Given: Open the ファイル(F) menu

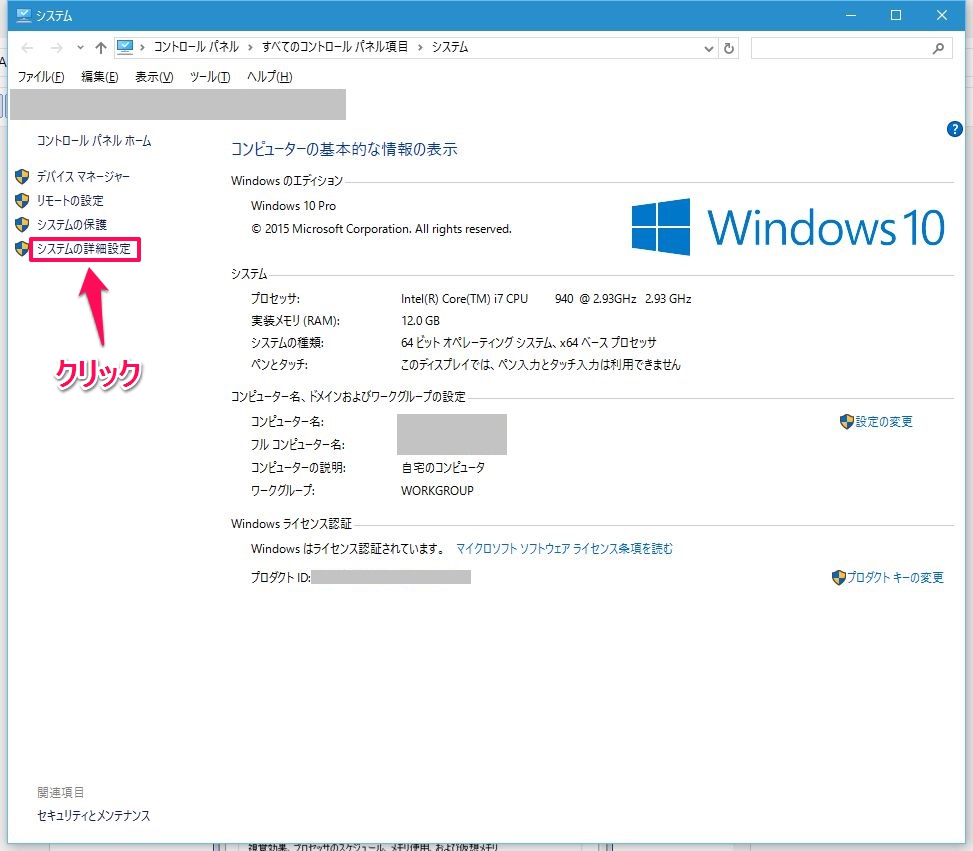Looking at the screenshot, I should click(41, 77).
